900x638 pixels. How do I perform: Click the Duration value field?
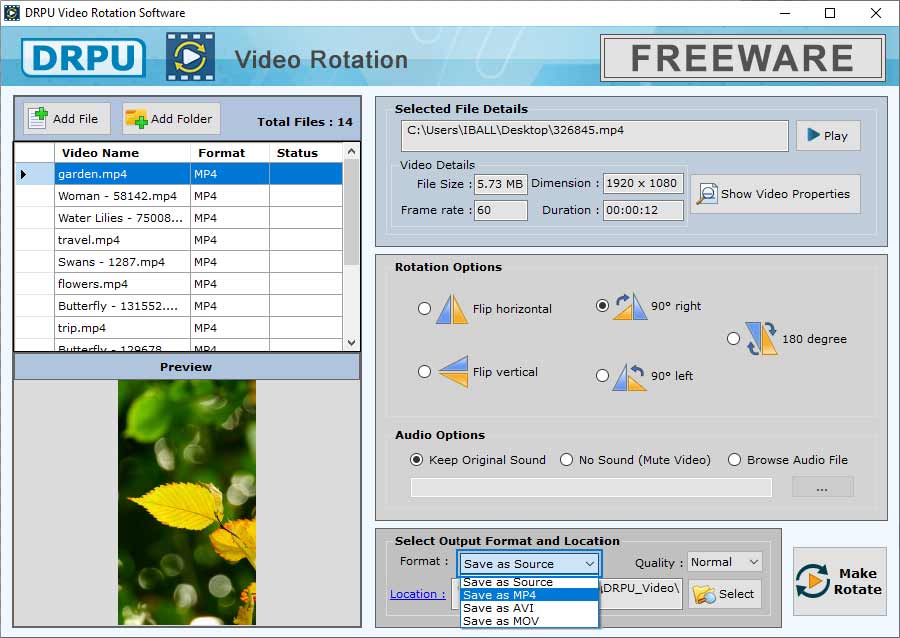tap(643, 211)
